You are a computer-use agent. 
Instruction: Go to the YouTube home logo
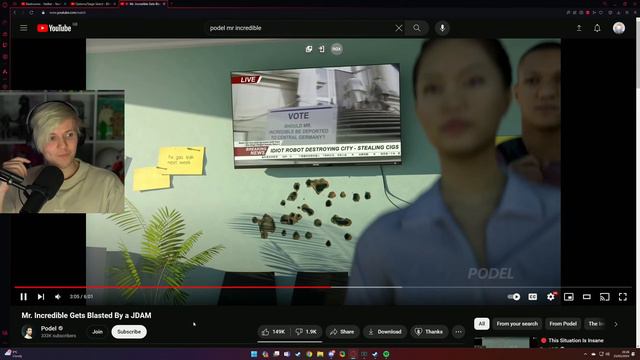pos(54,28)
